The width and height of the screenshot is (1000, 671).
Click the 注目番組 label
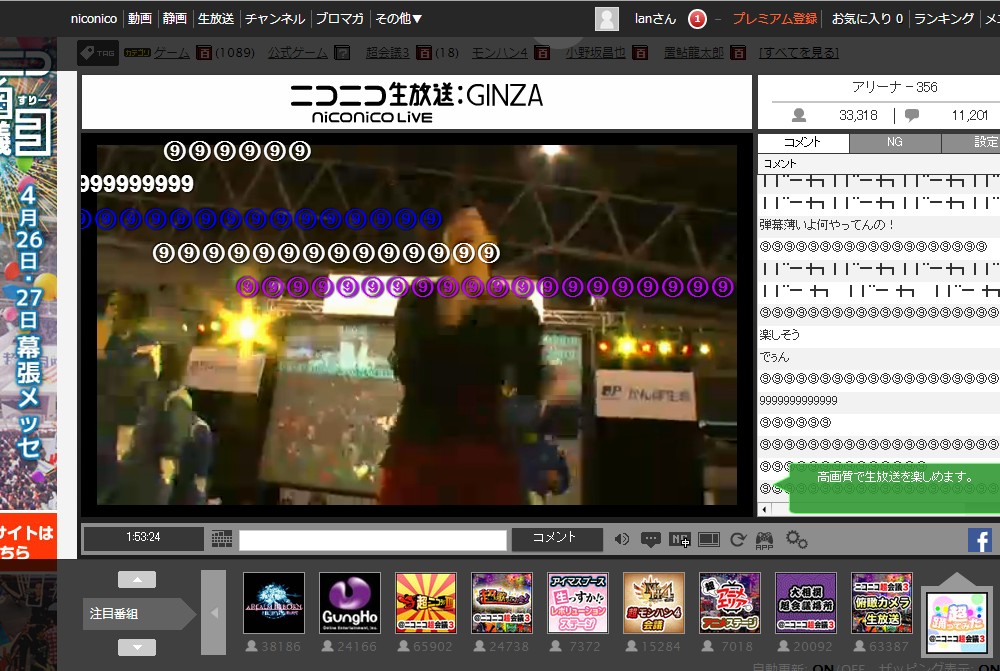(x=114, y=614)
